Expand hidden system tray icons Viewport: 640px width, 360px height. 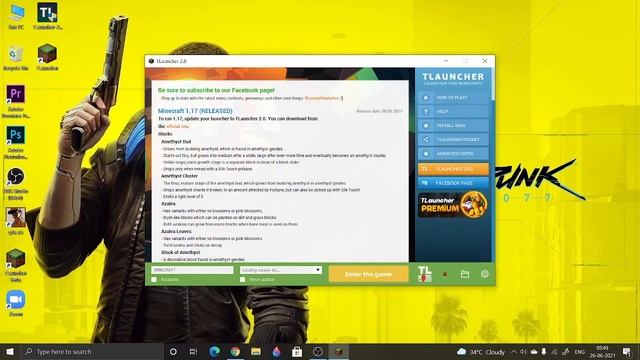click(x=514, y=351)
